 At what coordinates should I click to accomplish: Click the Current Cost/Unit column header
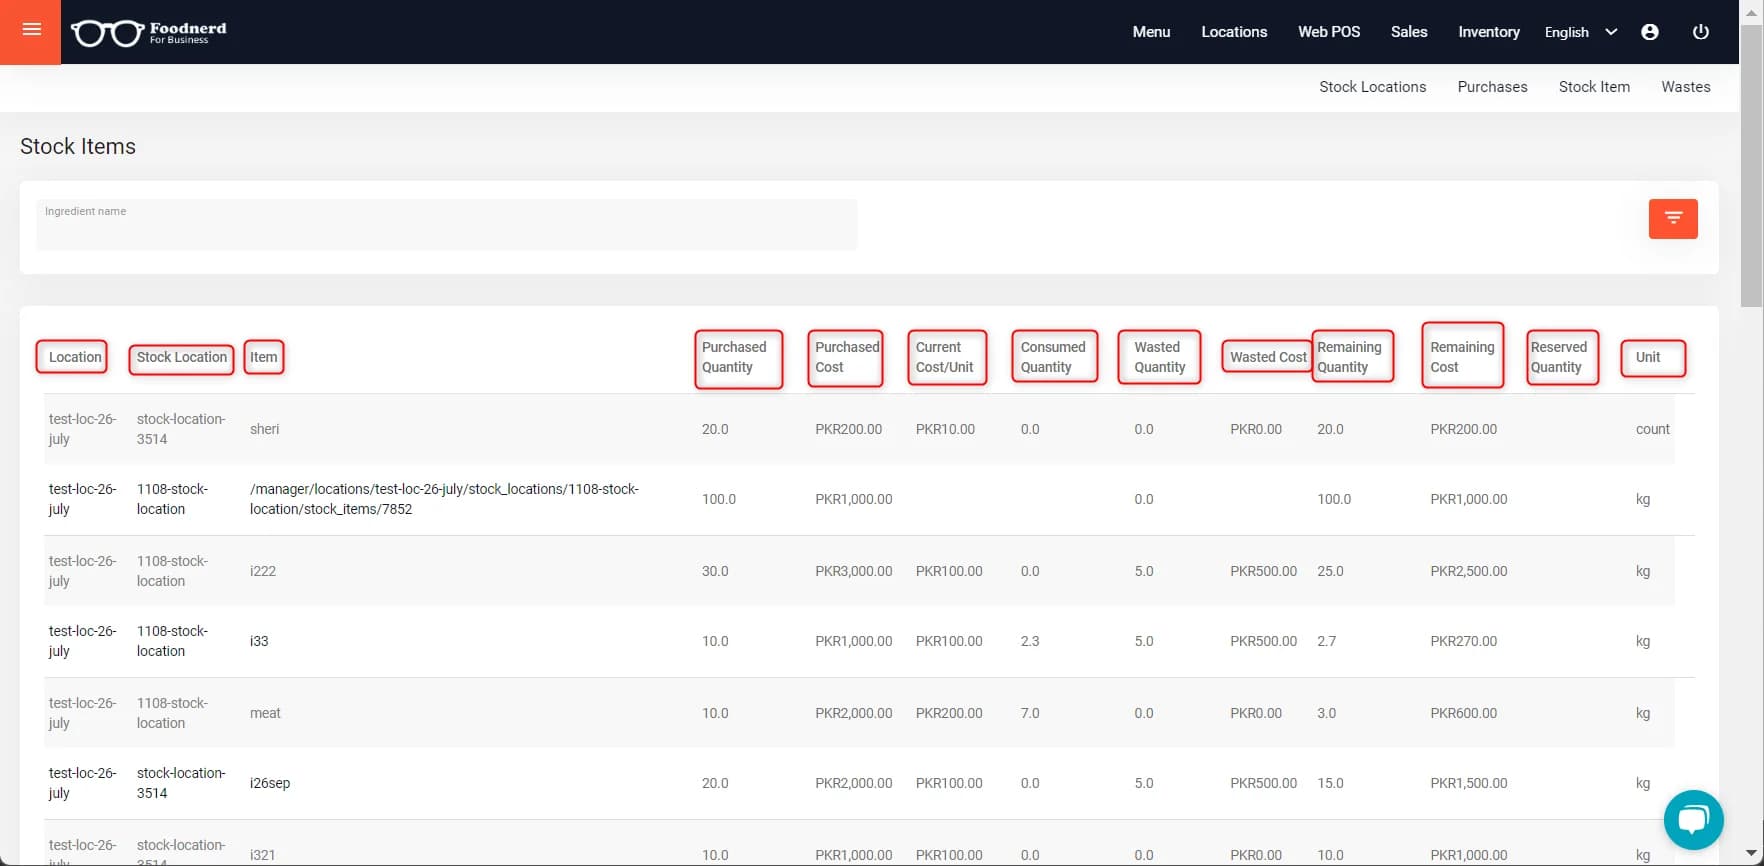(x=947, y=357)
